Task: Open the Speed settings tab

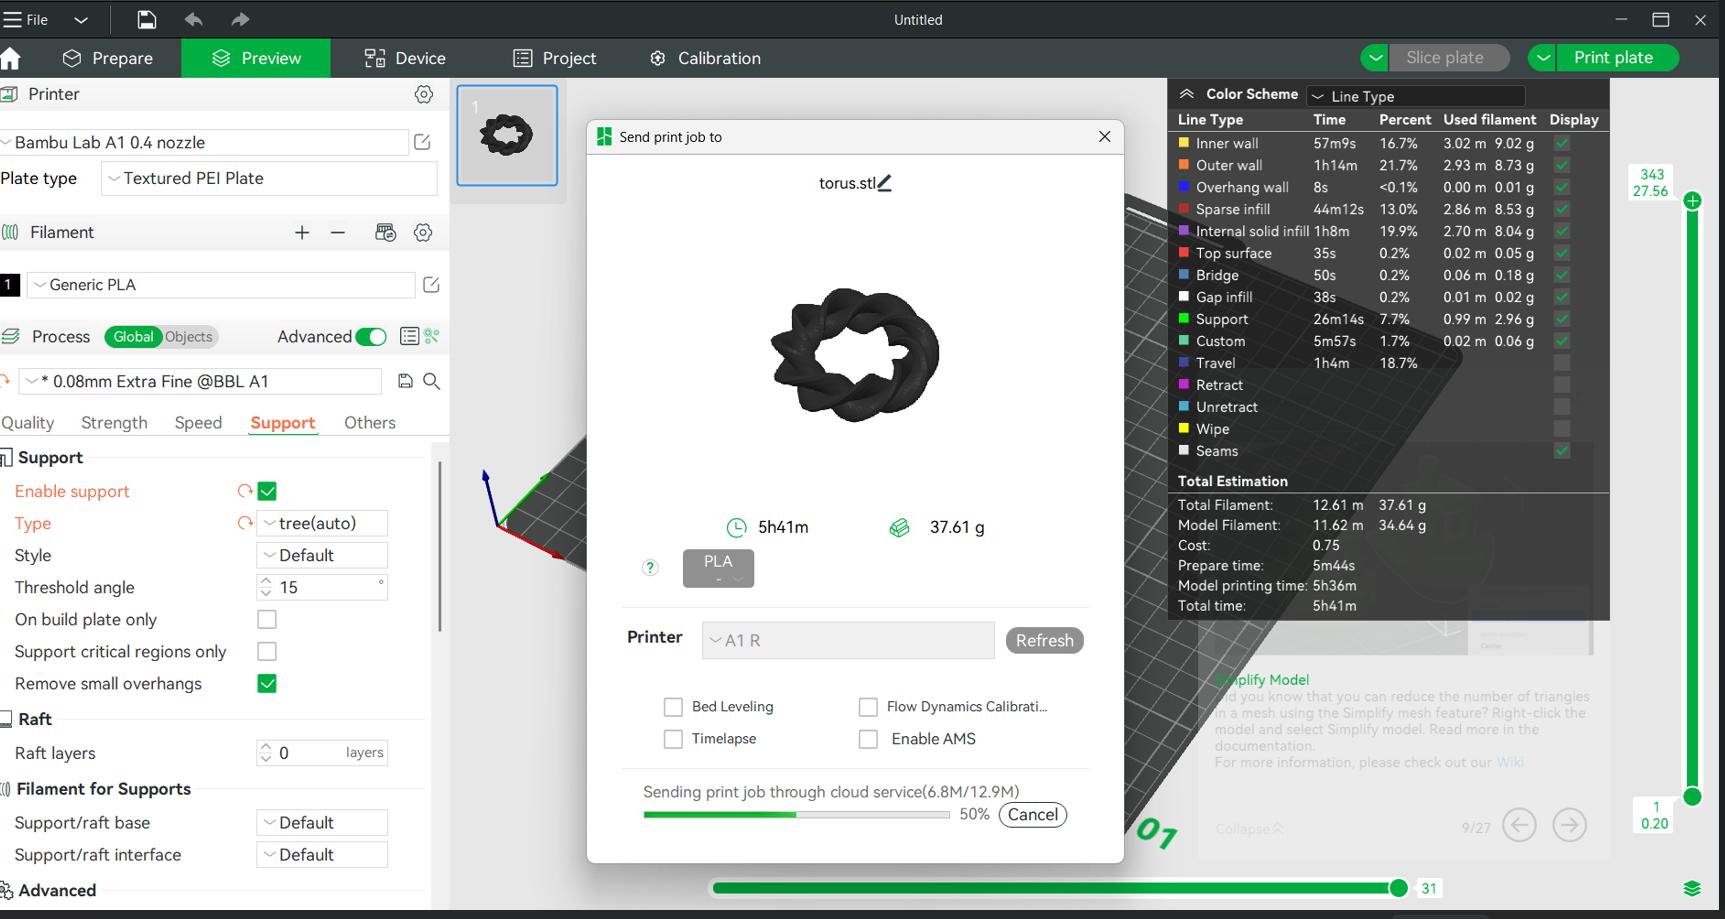Action: click(198, 423)
